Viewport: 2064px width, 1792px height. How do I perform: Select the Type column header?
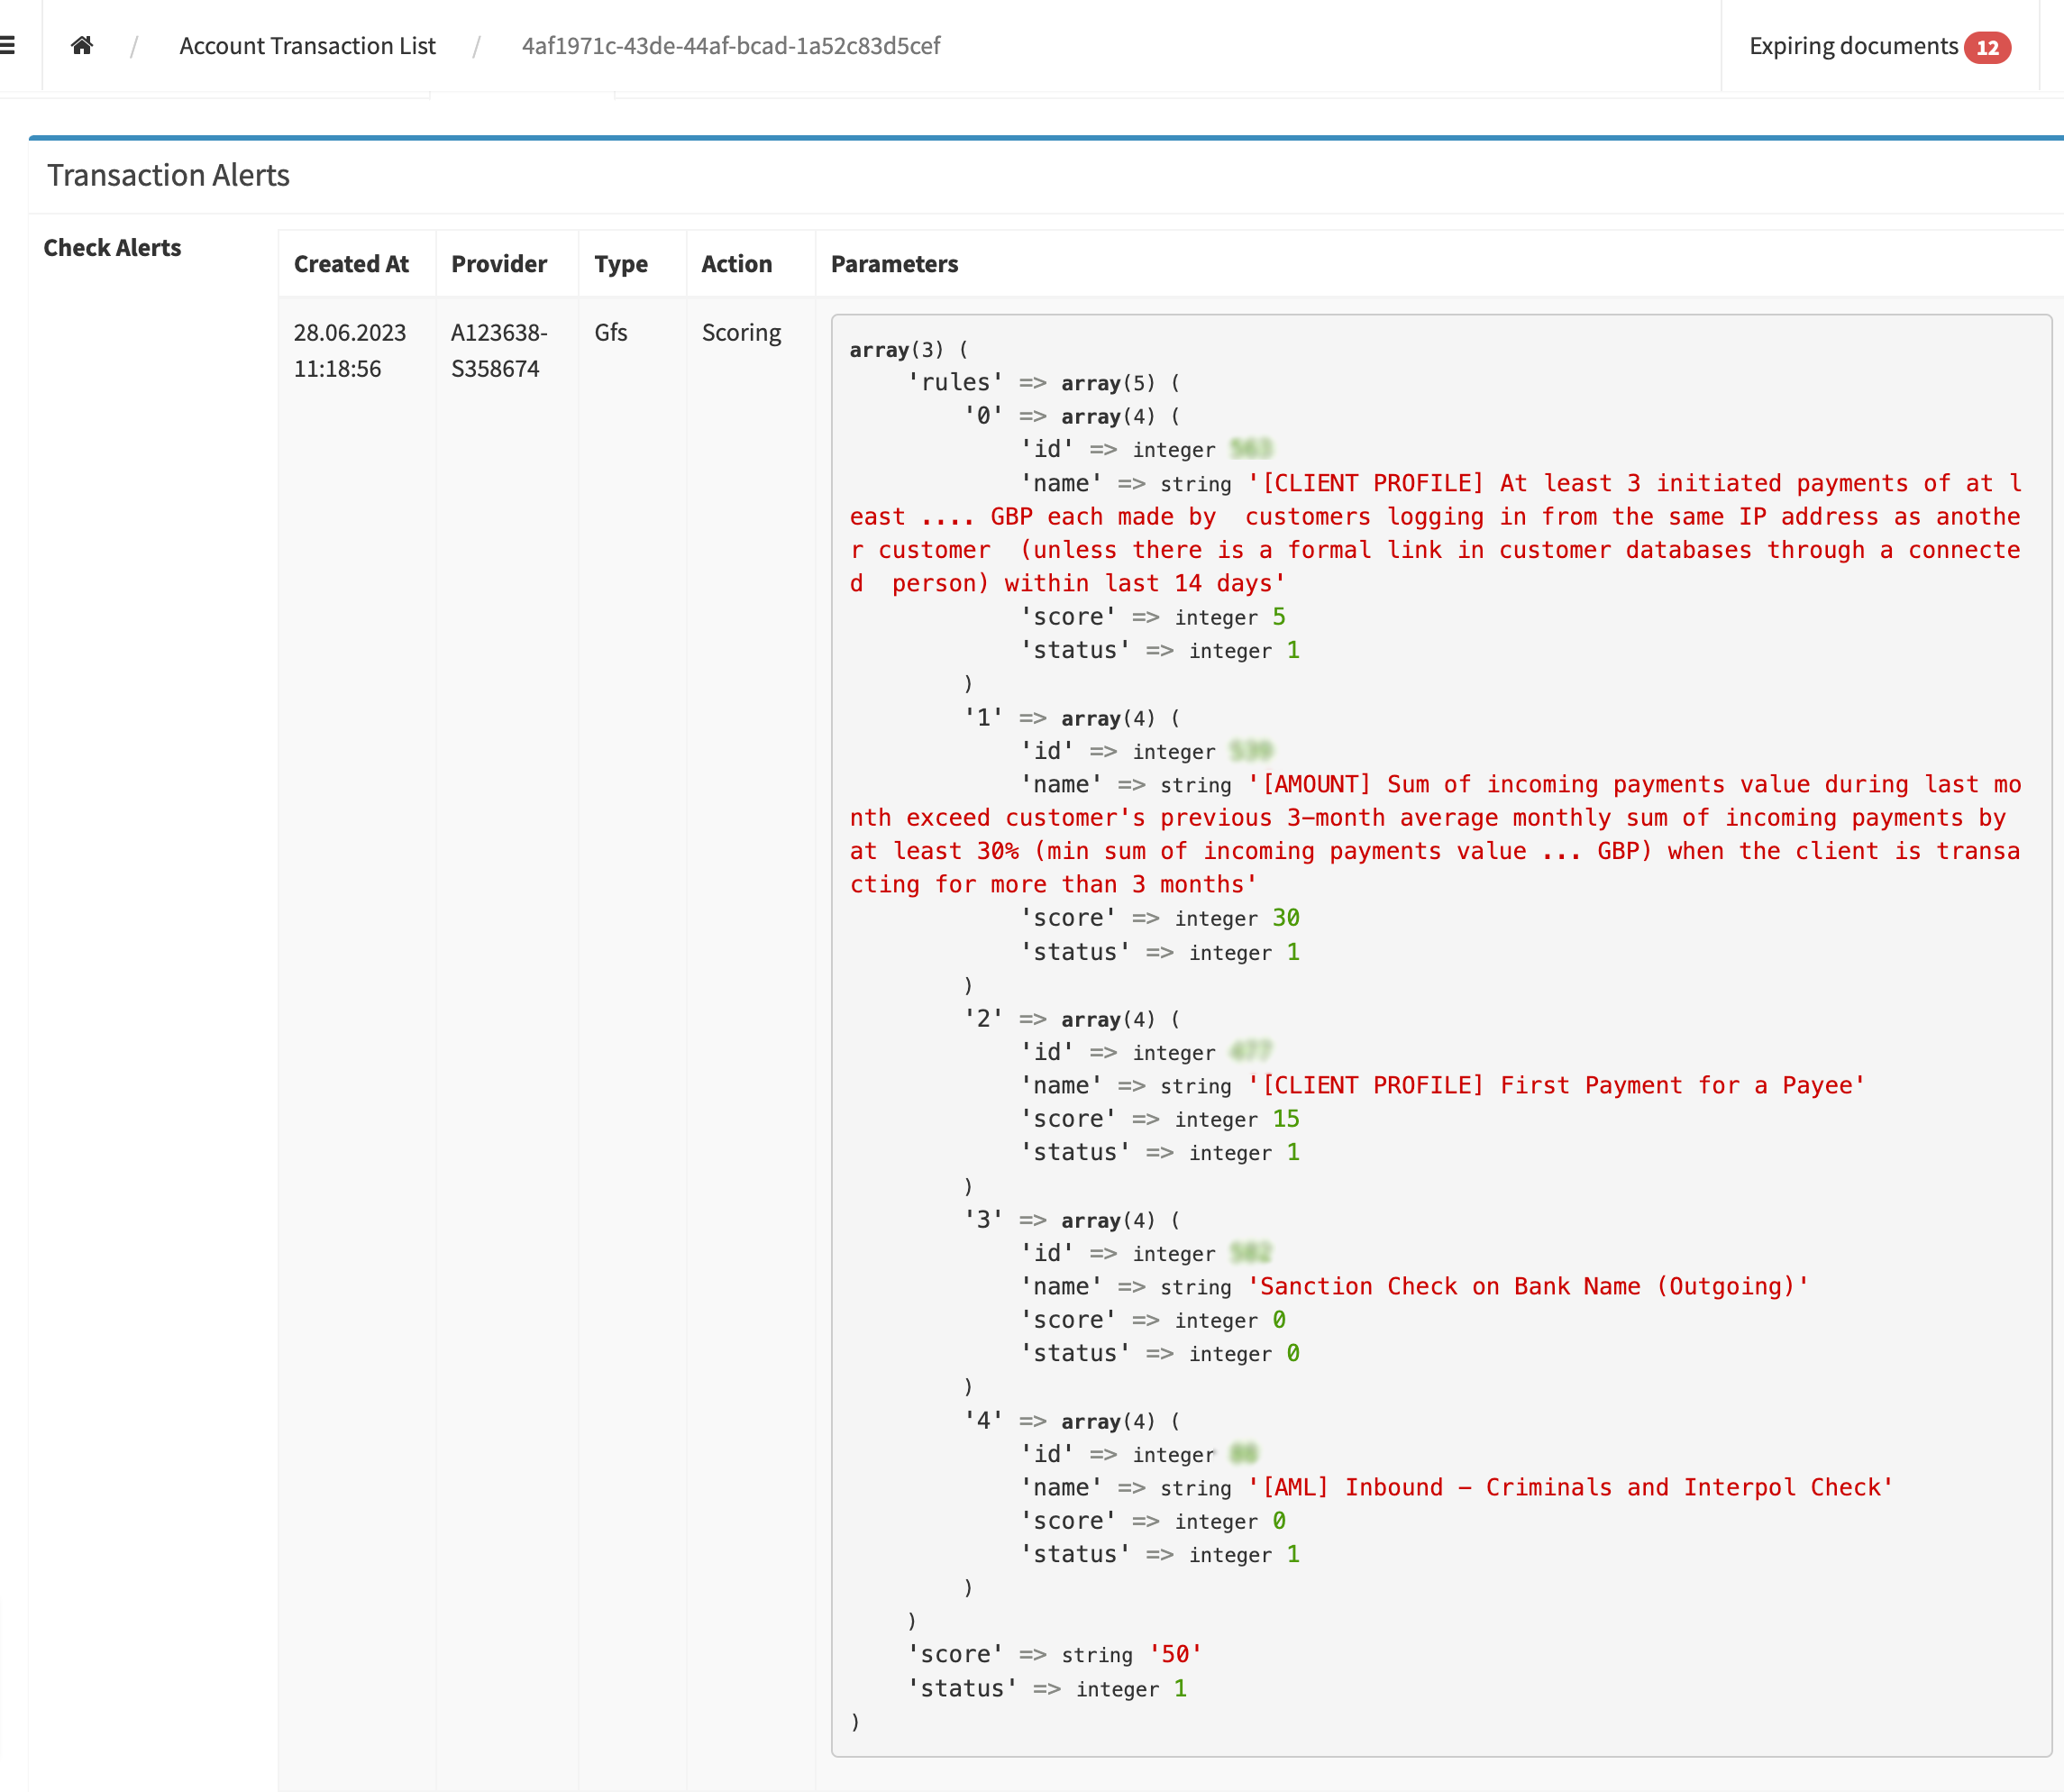coord(620,264)
